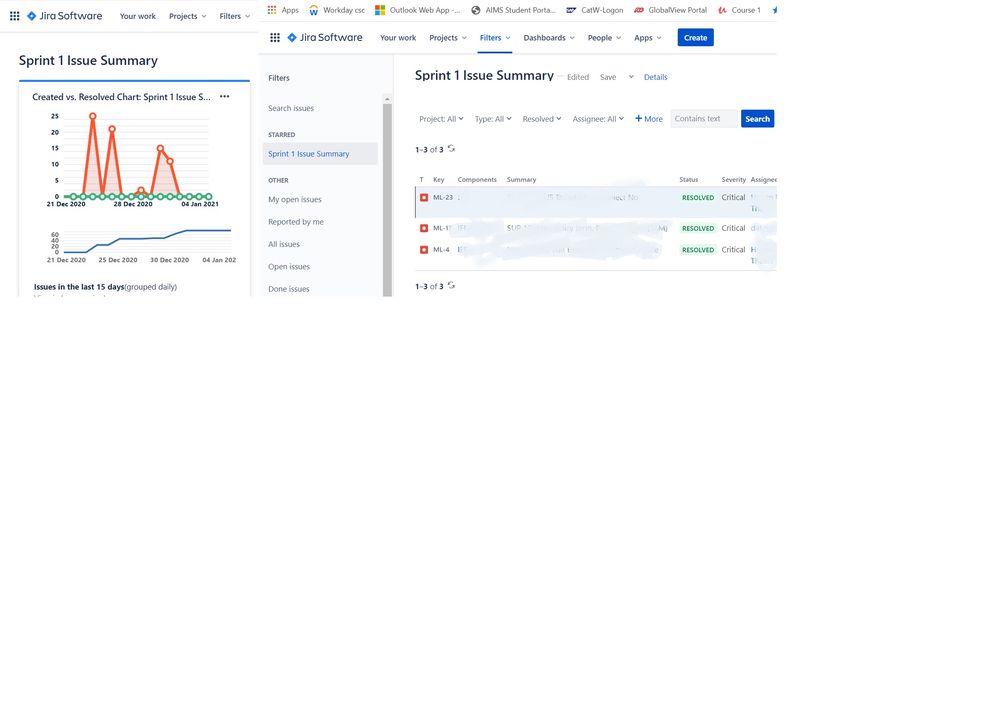Viewport: 999px width, 706px height.
Task: Open GlobalView Portal bookmark
Action: 670,10
